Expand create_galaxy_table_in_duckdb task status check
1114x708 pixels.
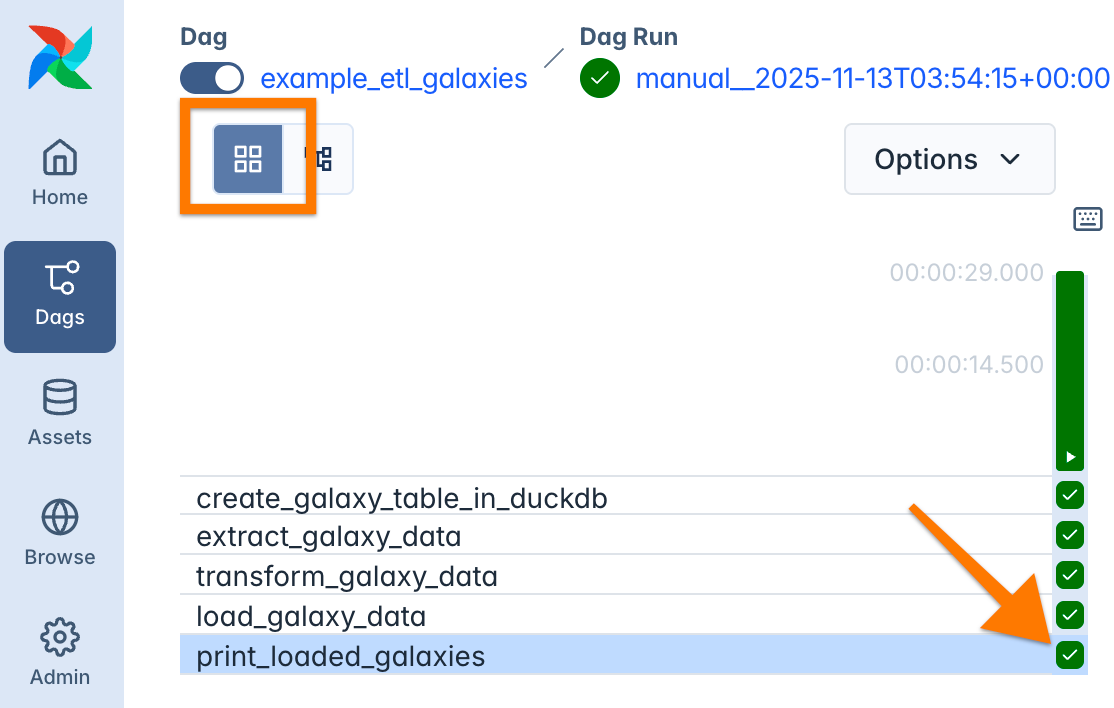tap(1070, 495)
